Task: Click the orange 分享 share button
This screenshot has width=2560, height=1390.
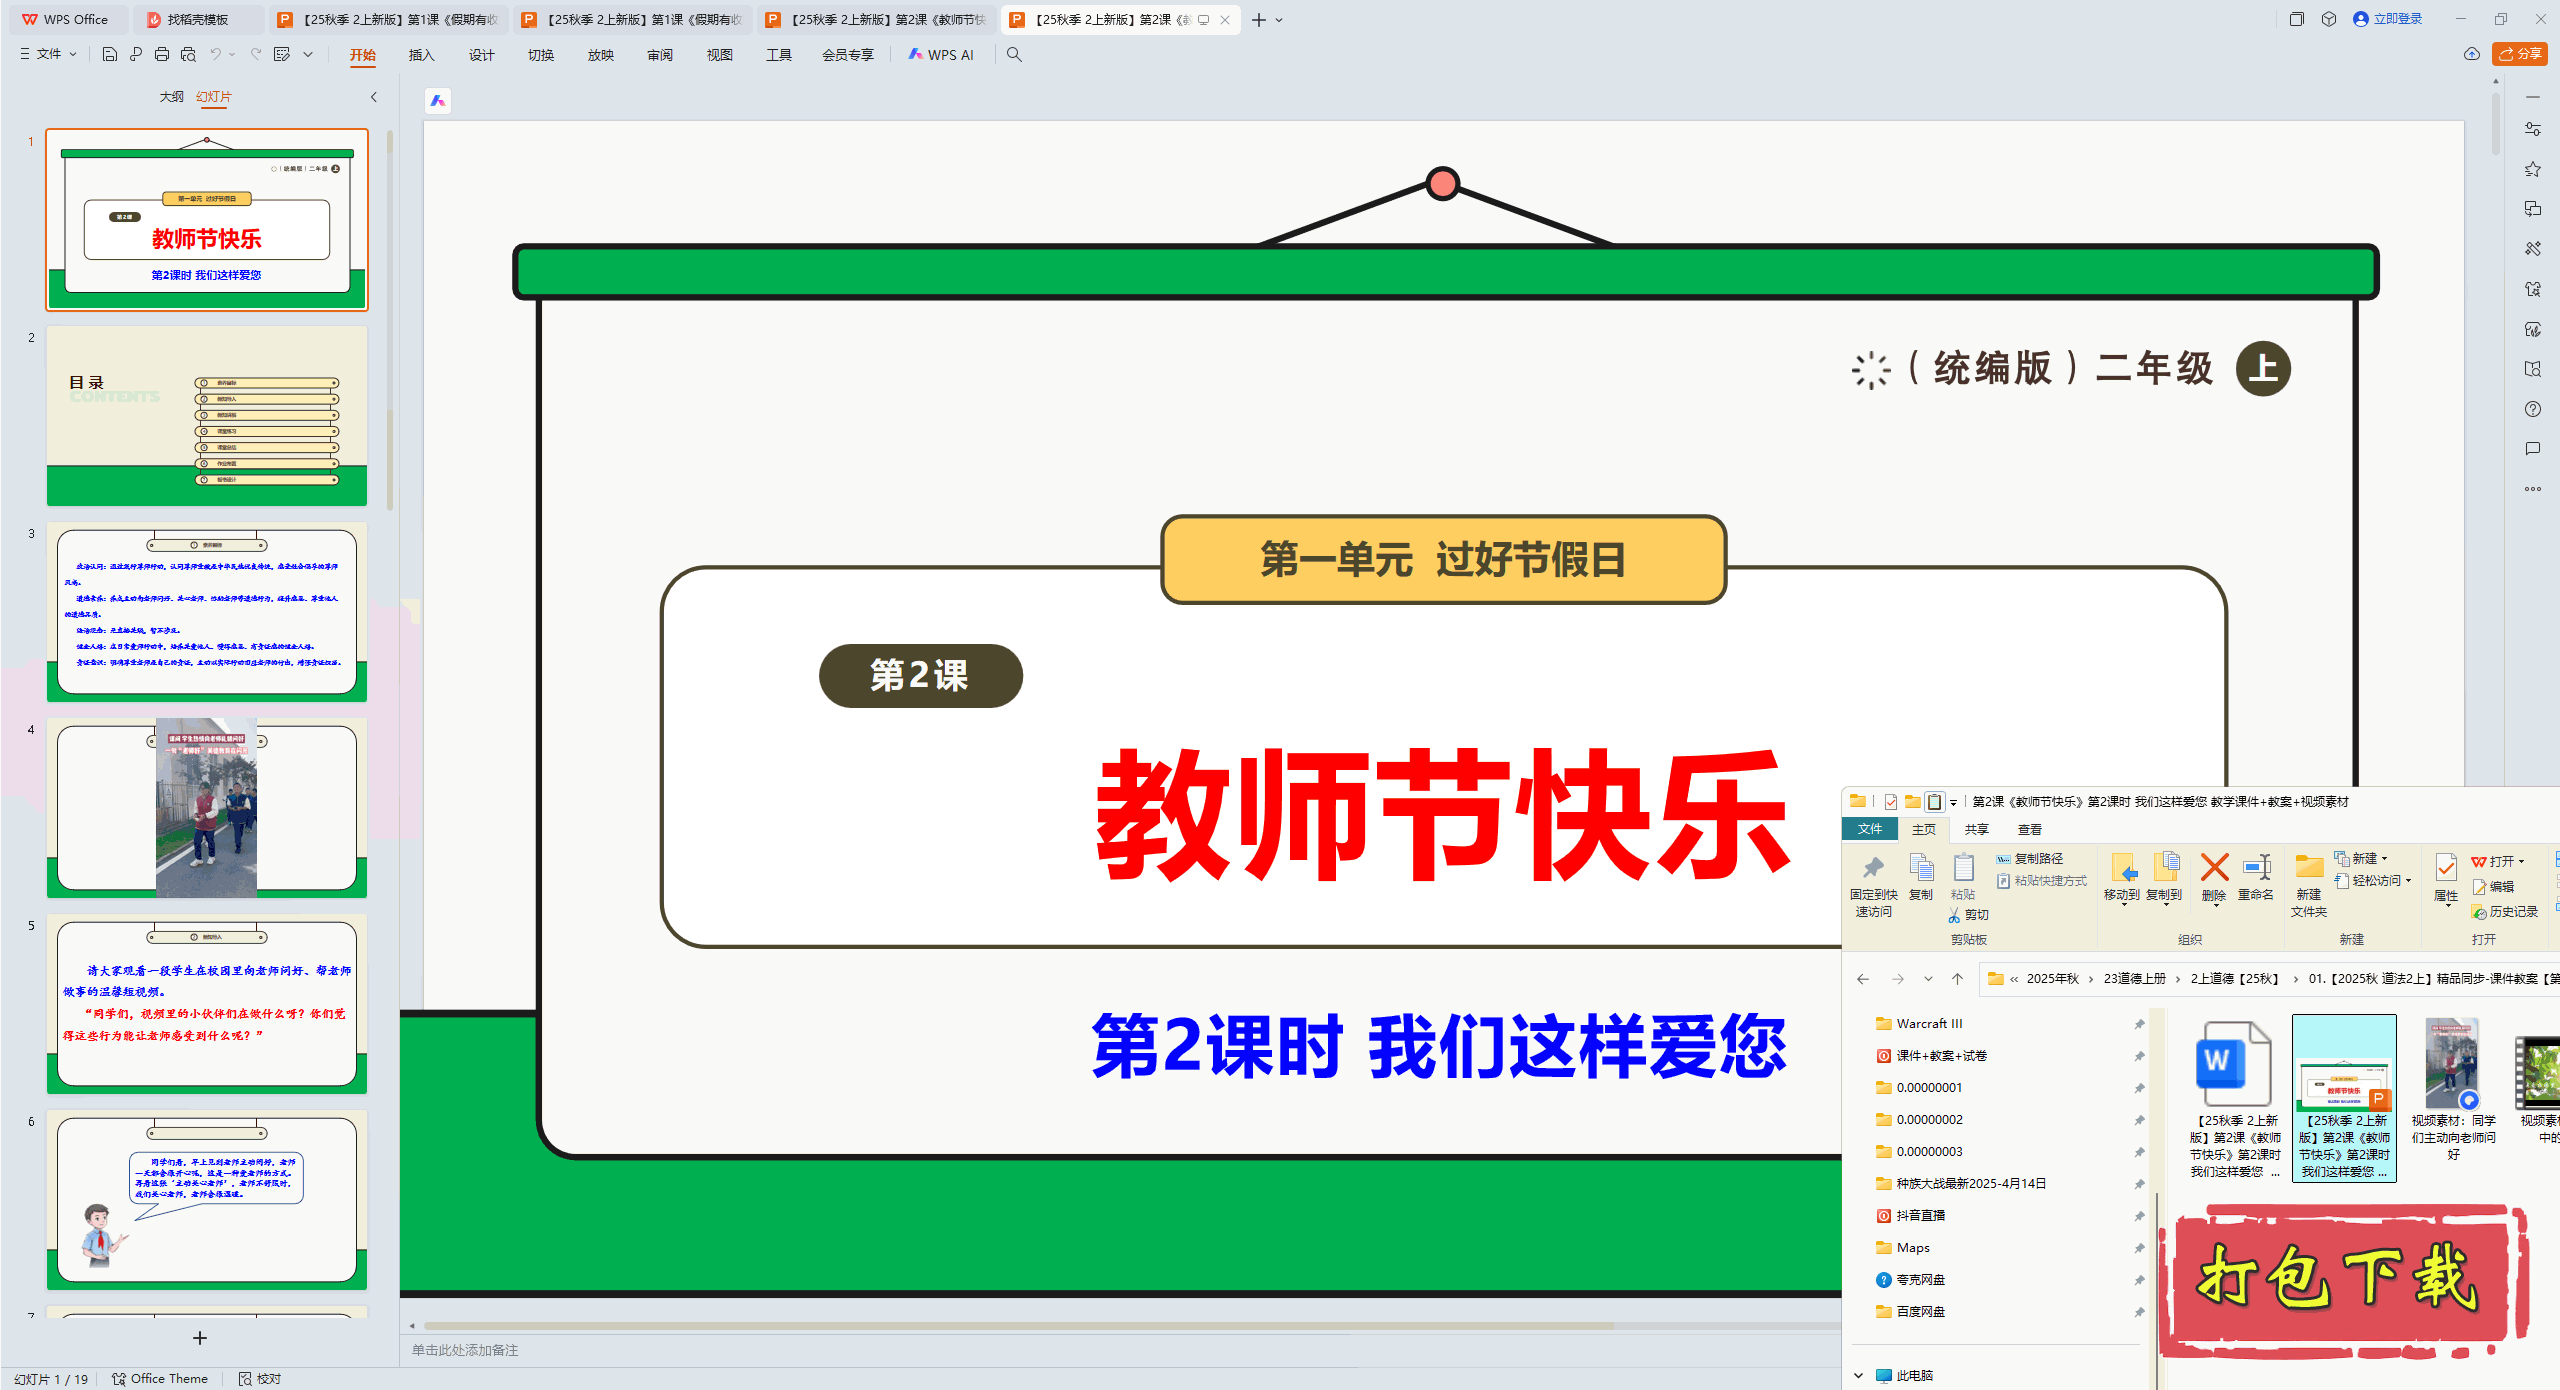Action: pos(2520,54)
